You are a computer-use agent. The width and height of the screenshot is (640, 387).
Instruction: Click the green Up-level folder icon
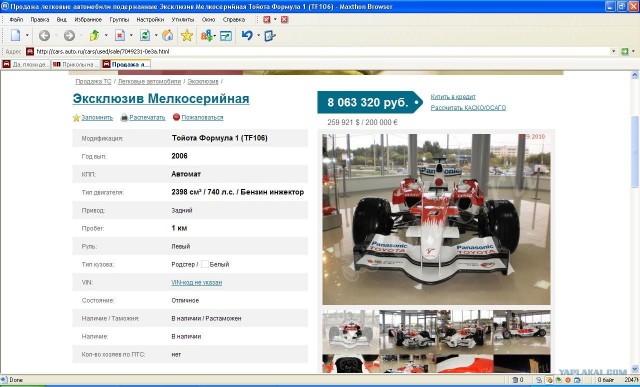click(94, 36)
